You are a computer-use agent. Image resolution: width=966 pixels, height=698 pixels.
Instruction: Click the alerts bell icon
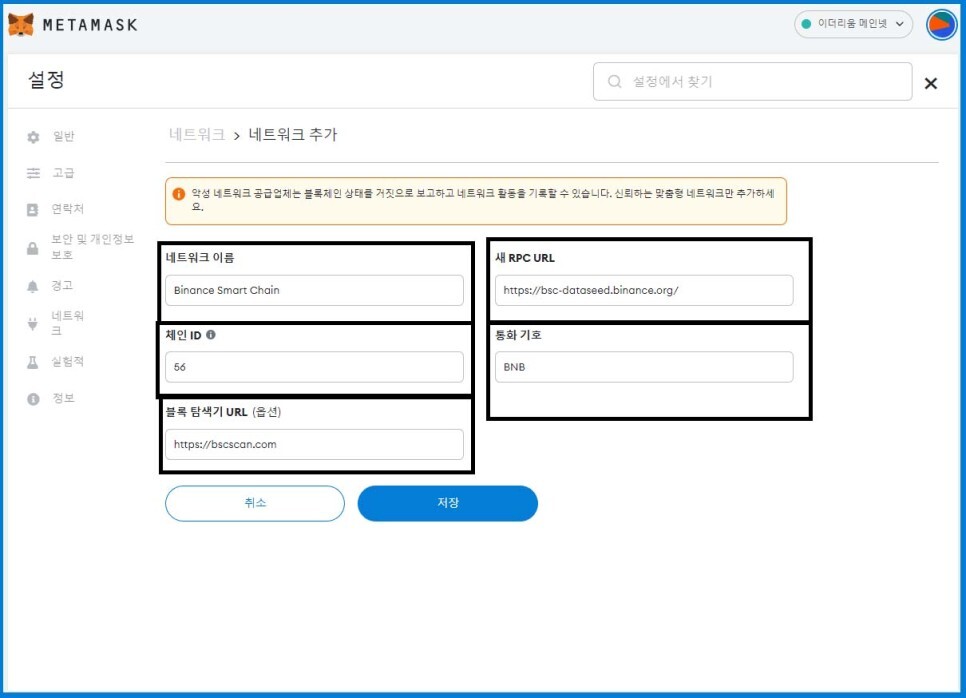(33, 286)
